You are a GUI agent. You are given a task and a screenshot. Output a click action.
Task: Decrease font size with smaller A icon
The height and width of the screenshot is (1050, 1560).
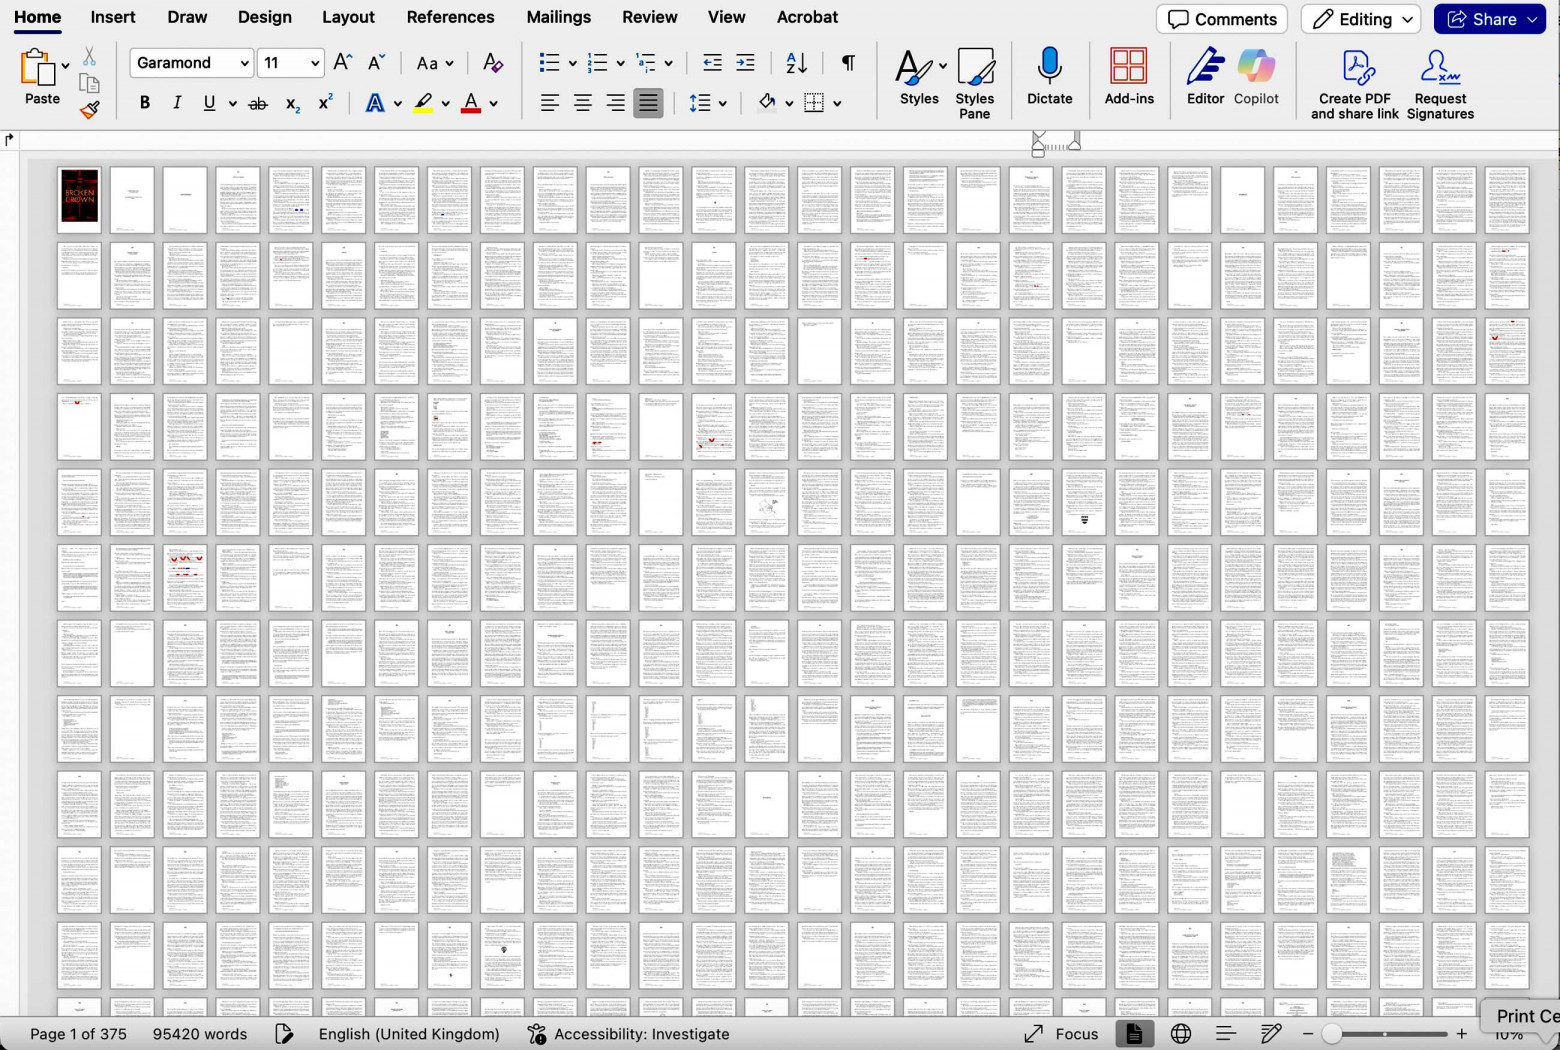pos(376,62)
